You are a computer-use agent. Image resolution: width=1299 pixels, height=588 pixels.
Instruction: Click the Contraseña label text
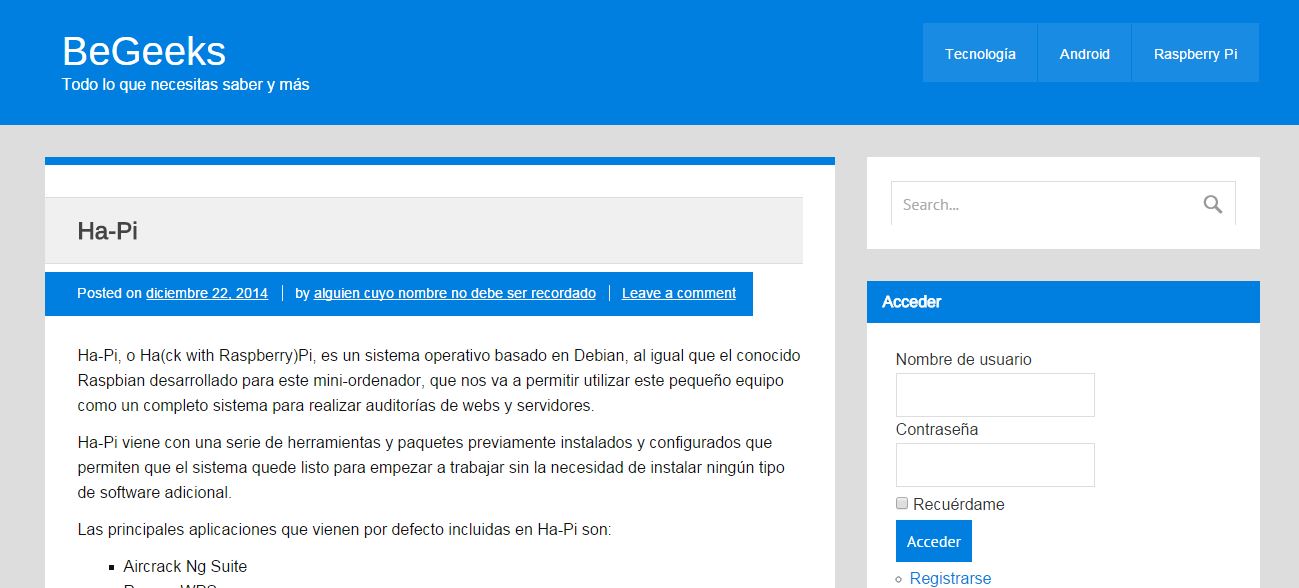point(937,429)
